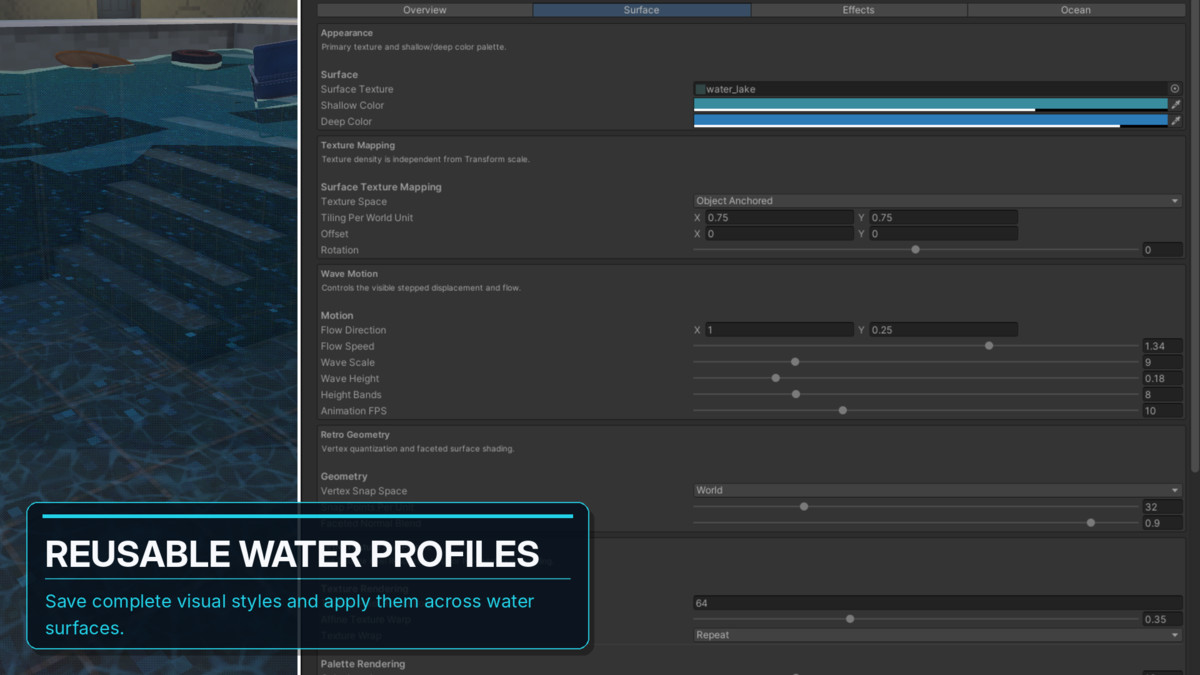Switch to the Overview tab
This screenshot has height=675, width=1200.
[x=425, y=10]
